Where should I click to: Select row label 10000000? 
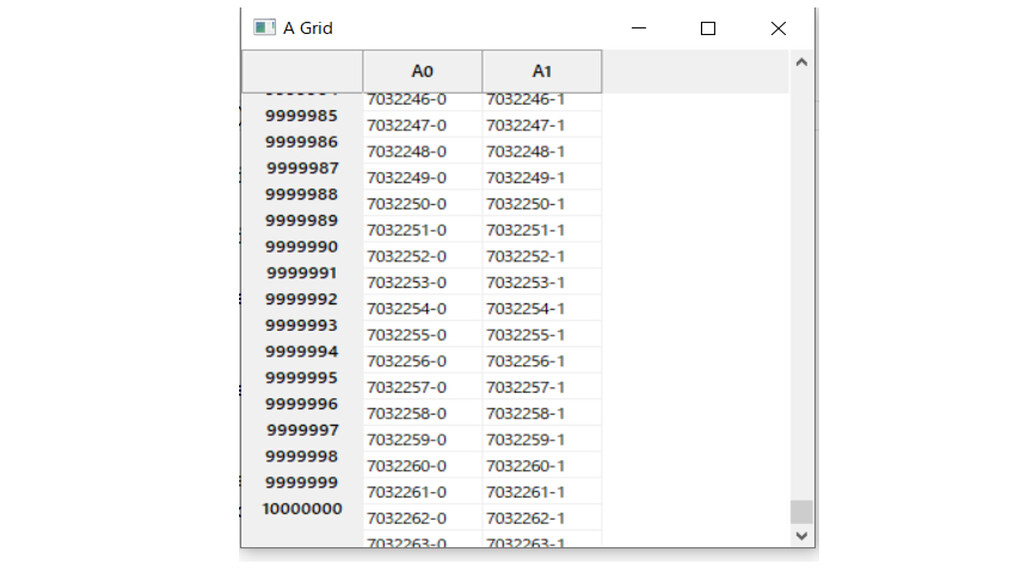pyautogui.click(x=302, y=509)
